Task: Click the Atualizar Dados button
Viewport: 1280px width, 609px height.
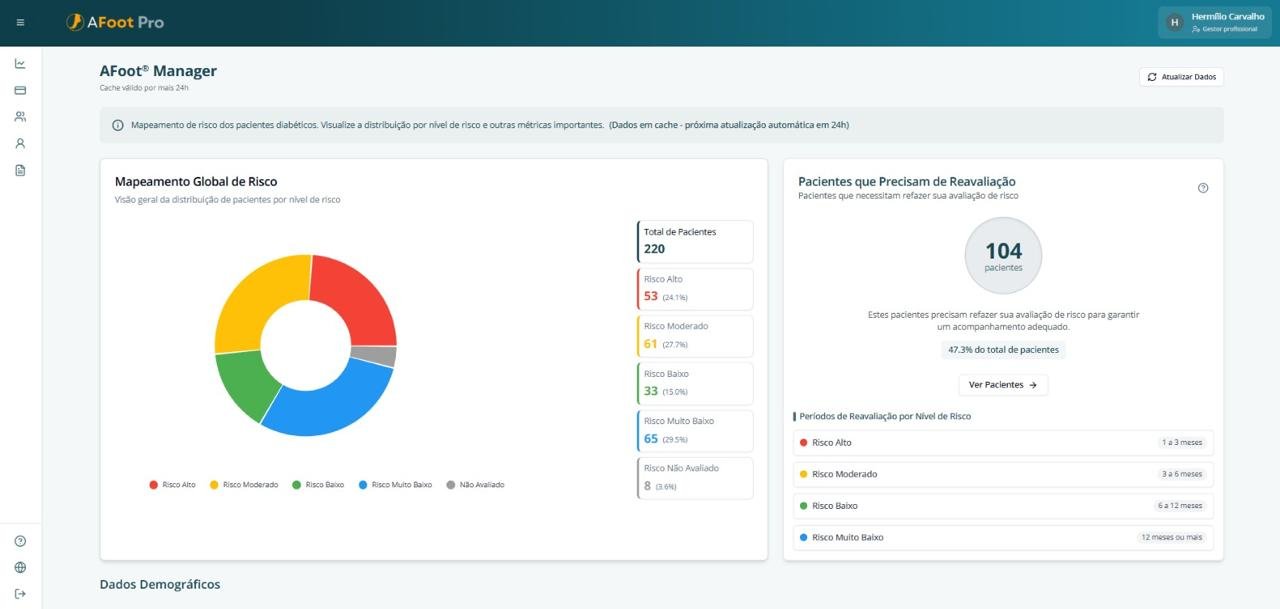Action: (1181, 77)
